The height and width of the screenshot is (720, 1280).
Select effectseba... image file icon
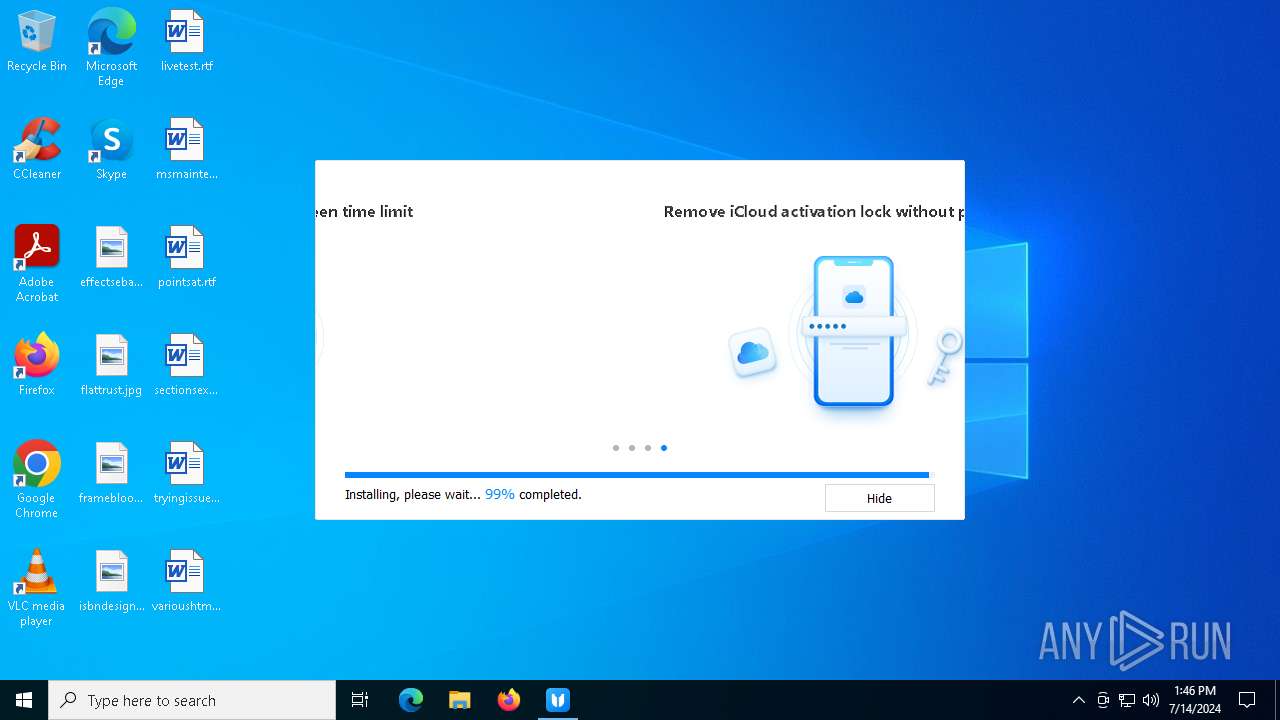pos(111,258)
